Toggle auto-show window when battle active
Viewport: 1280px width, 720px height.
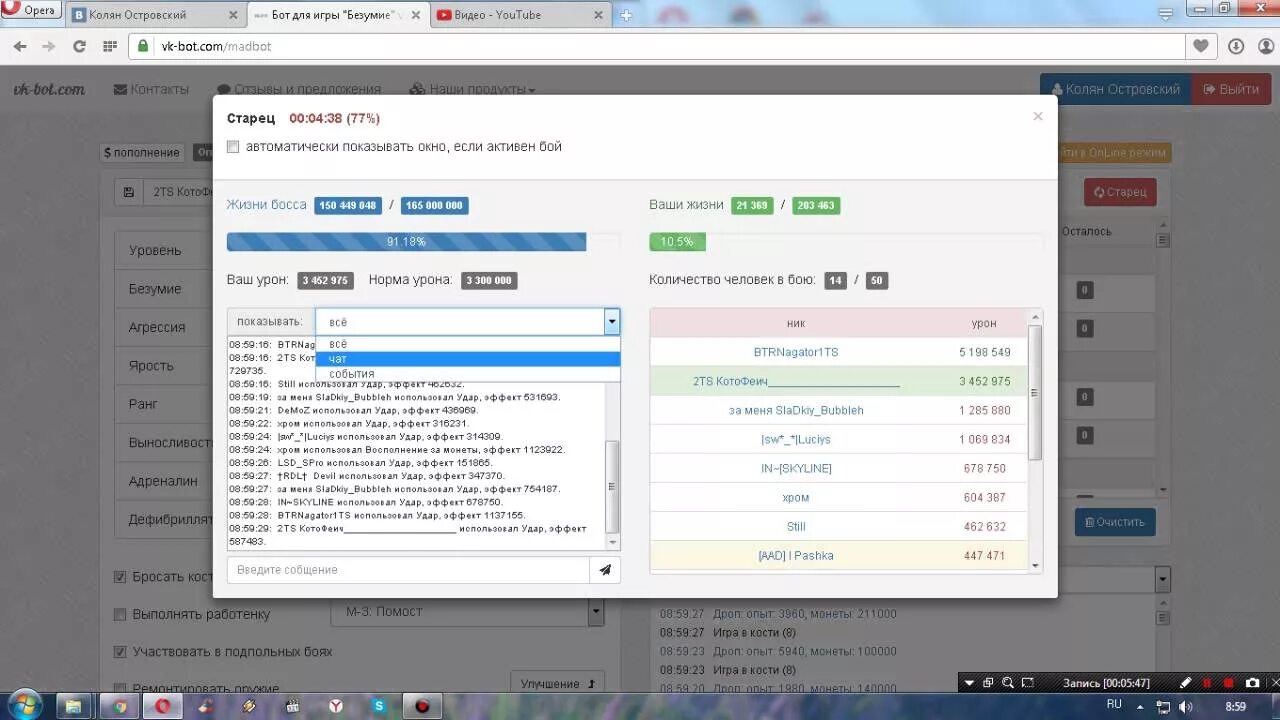(233, 147)
